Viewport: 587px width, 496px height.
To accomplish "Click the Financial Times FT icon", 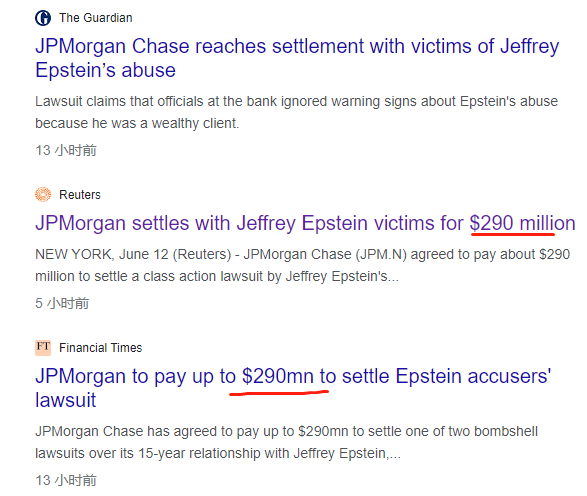I will (43, 347).
